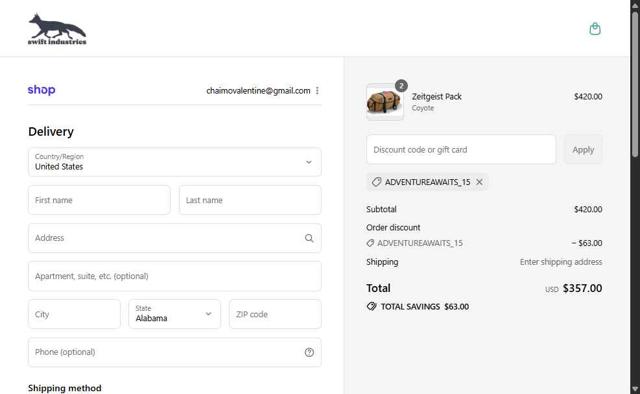Click the − $63.00 order discount amount
Image resolution: width=640 pixels, height=394 pixels.
pyautogui.click(x=587, y=243)
